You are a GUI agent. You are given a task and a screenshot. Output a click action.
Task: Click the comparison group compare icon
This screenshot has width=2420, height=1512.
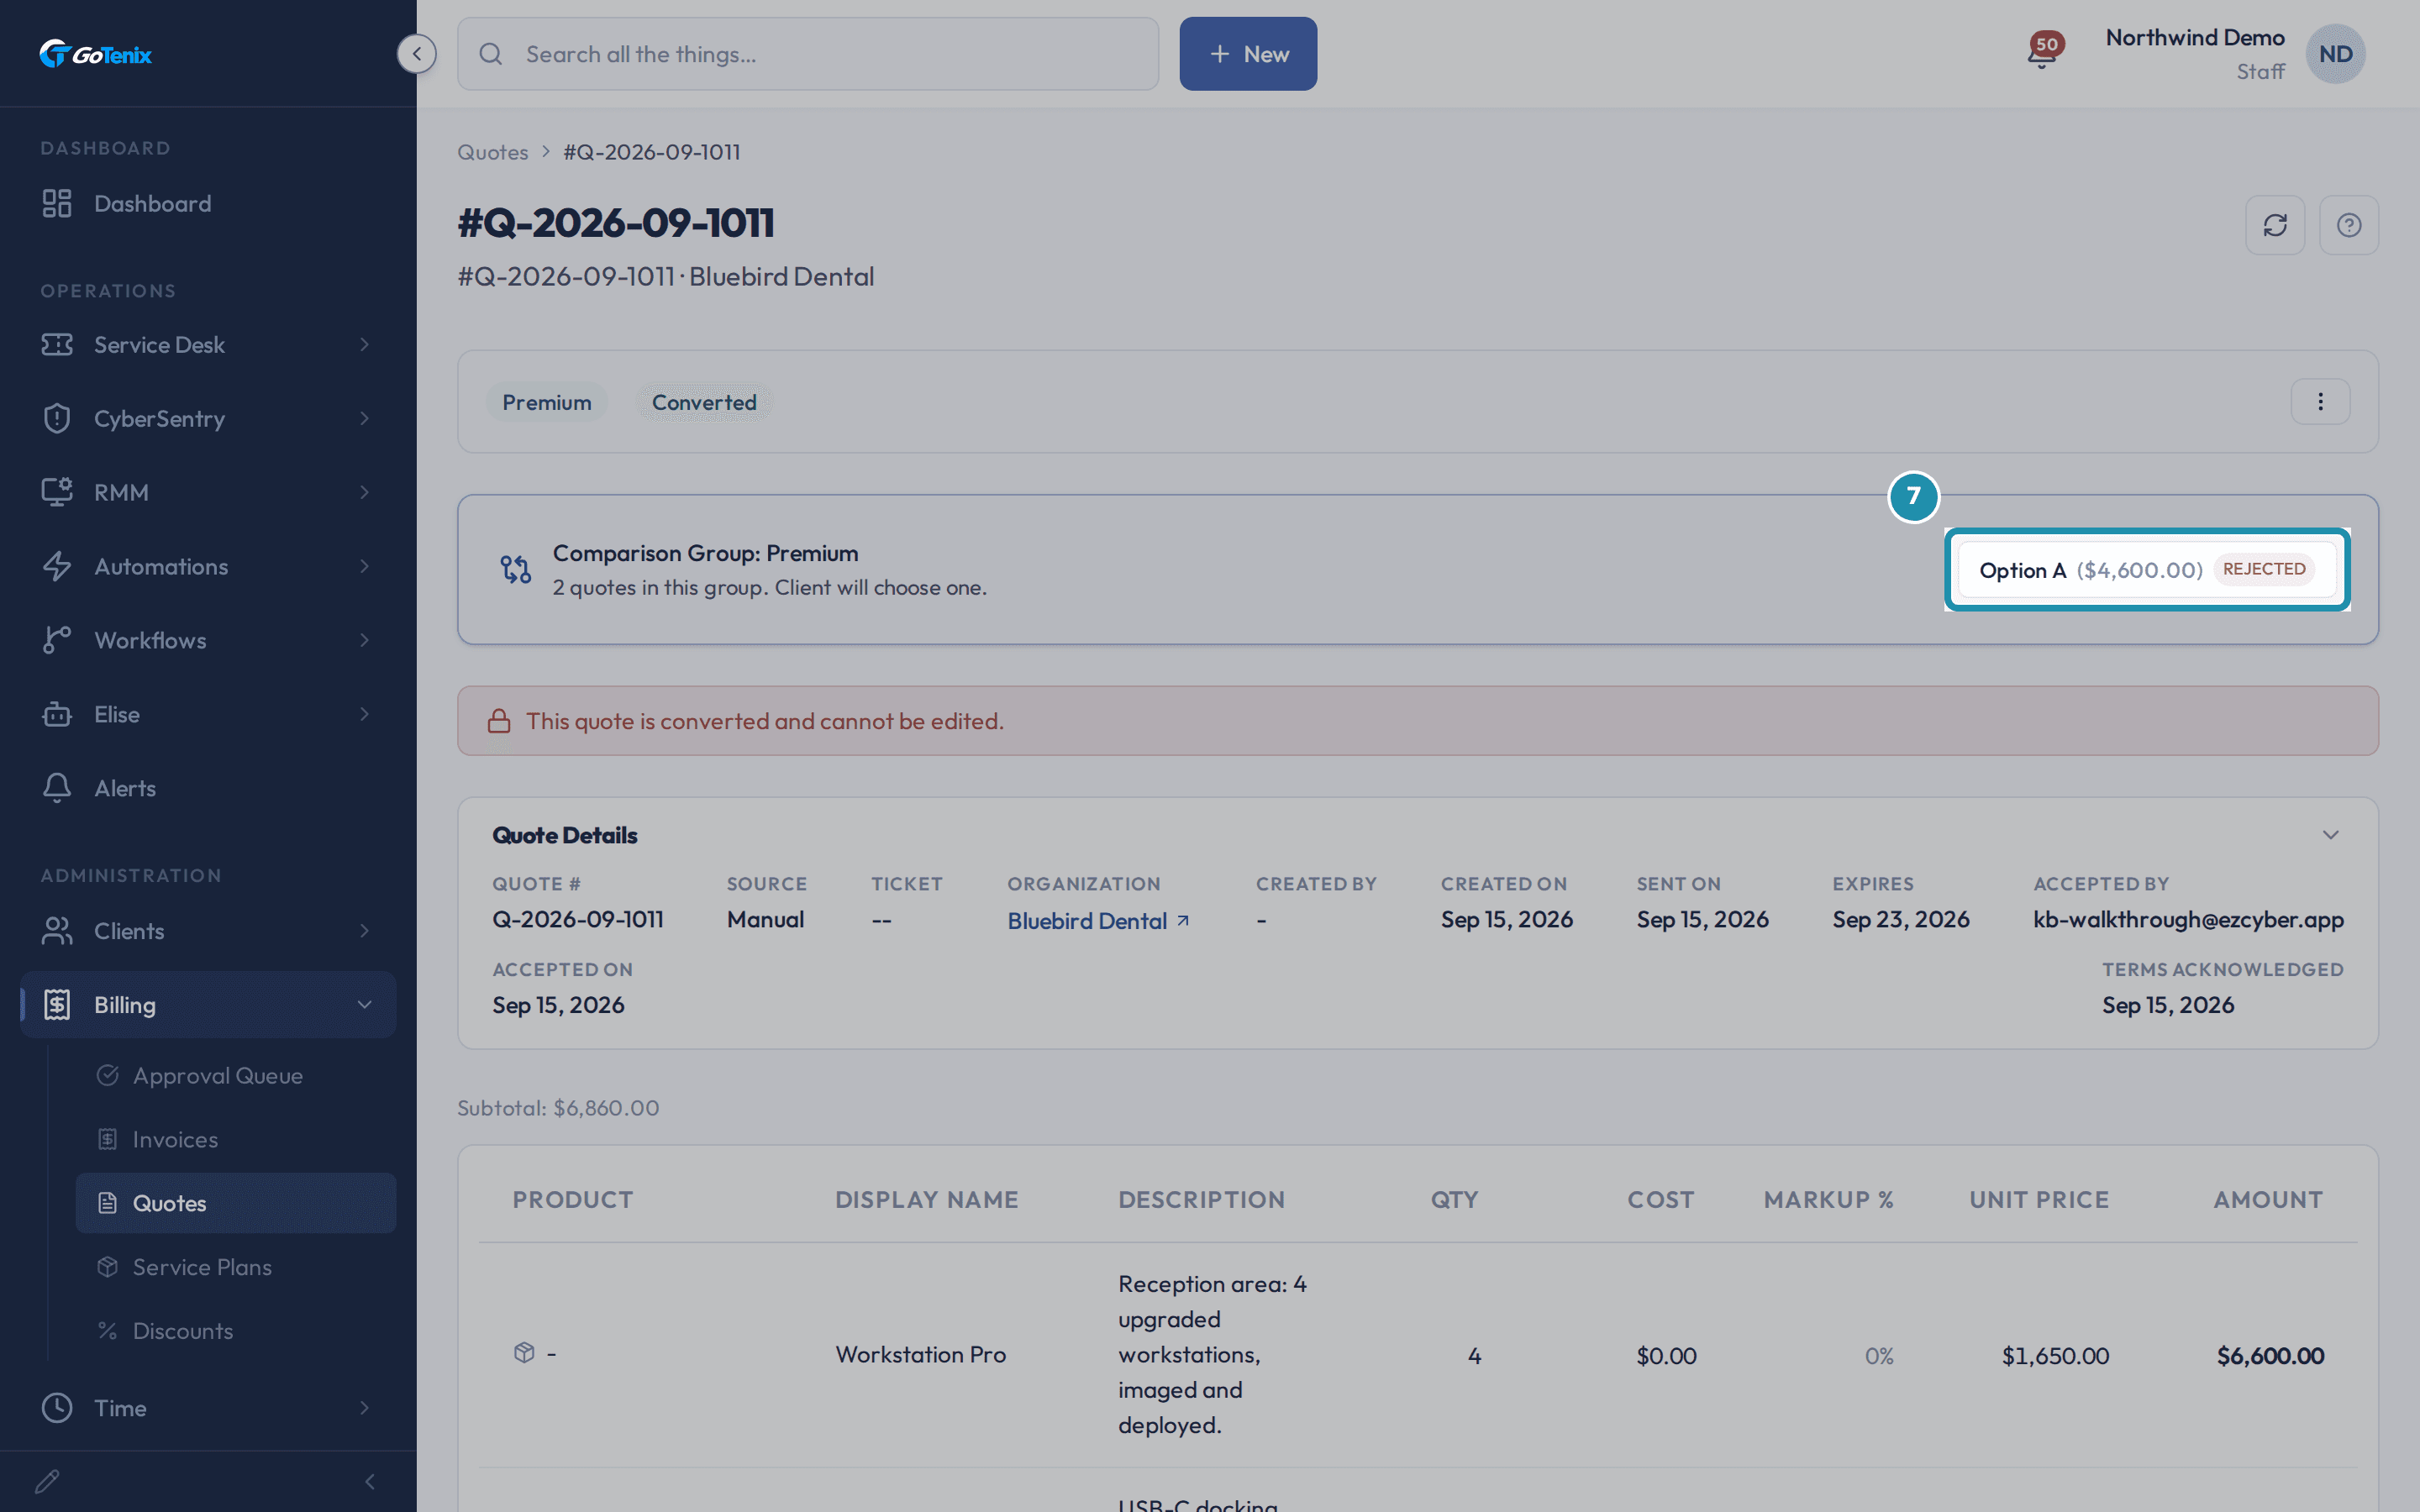pos(516,569)
